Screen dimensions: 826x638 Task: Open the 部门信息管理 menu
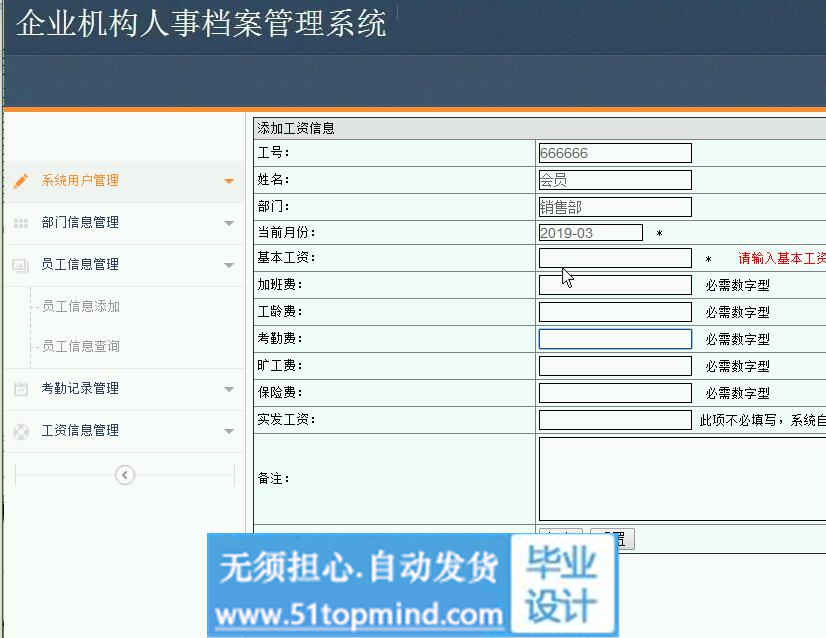(x=124, y=223)
